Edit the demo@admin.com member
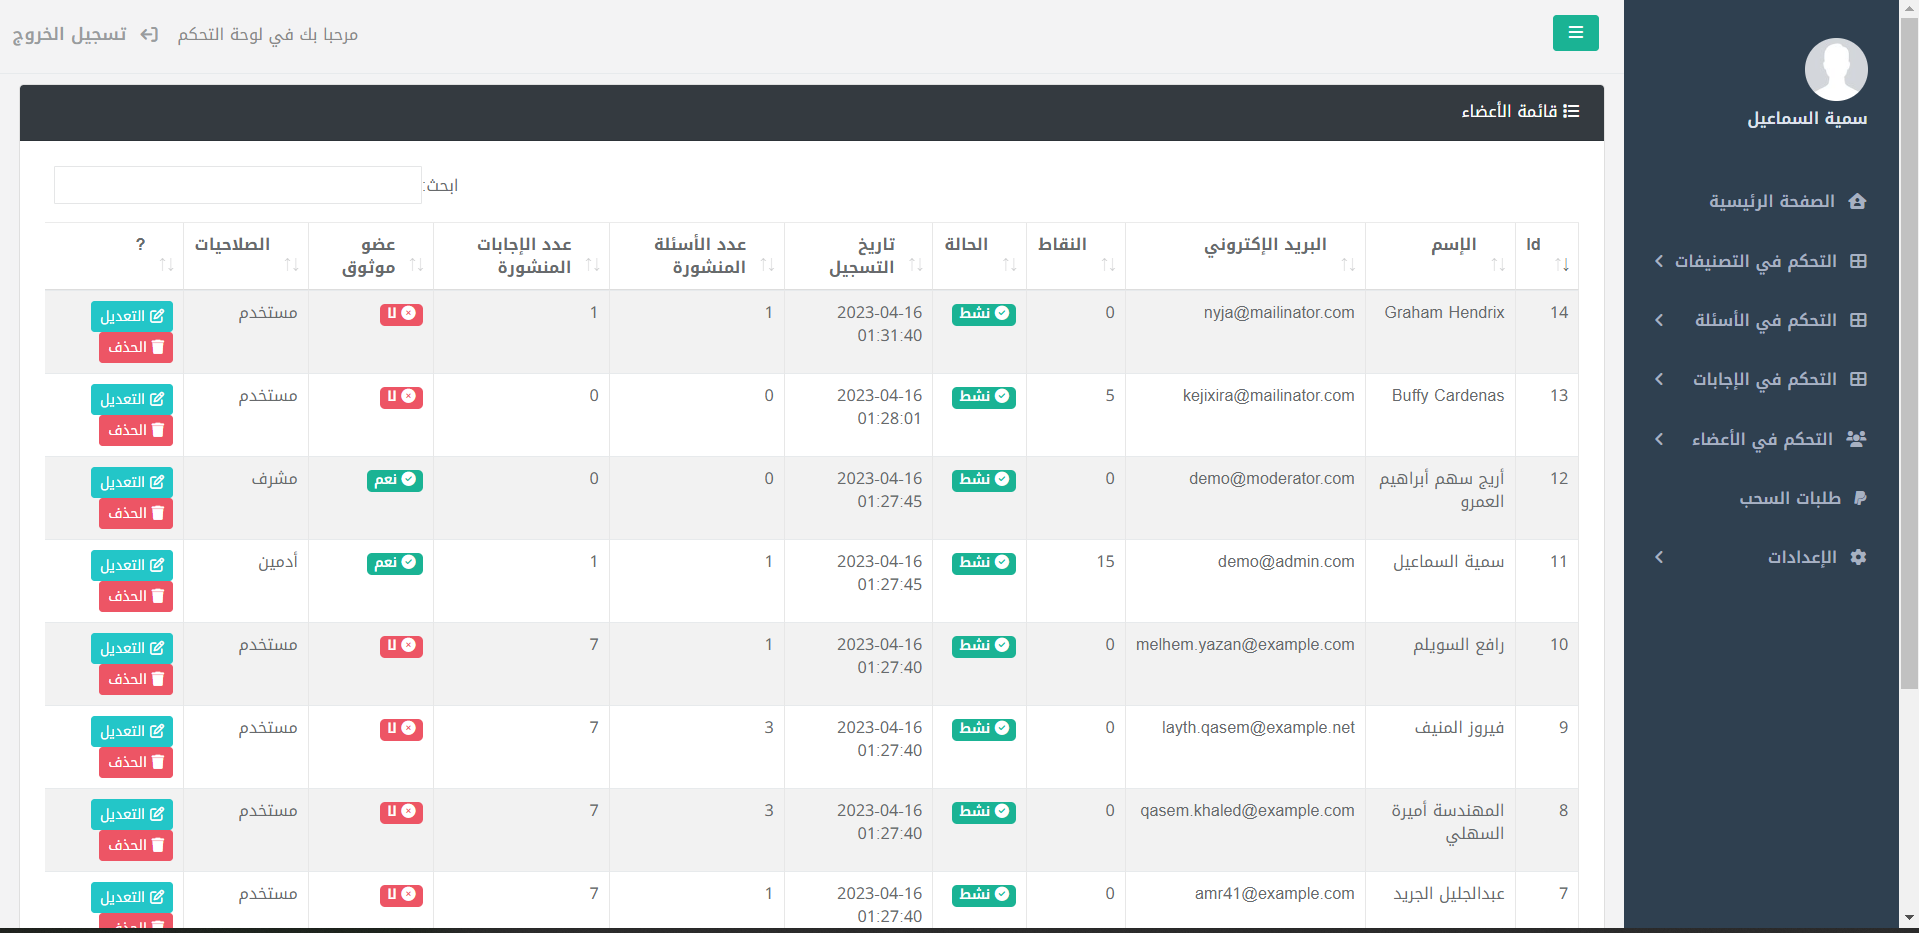Viewport: 1919px width, 933px height. pos(132,565)
